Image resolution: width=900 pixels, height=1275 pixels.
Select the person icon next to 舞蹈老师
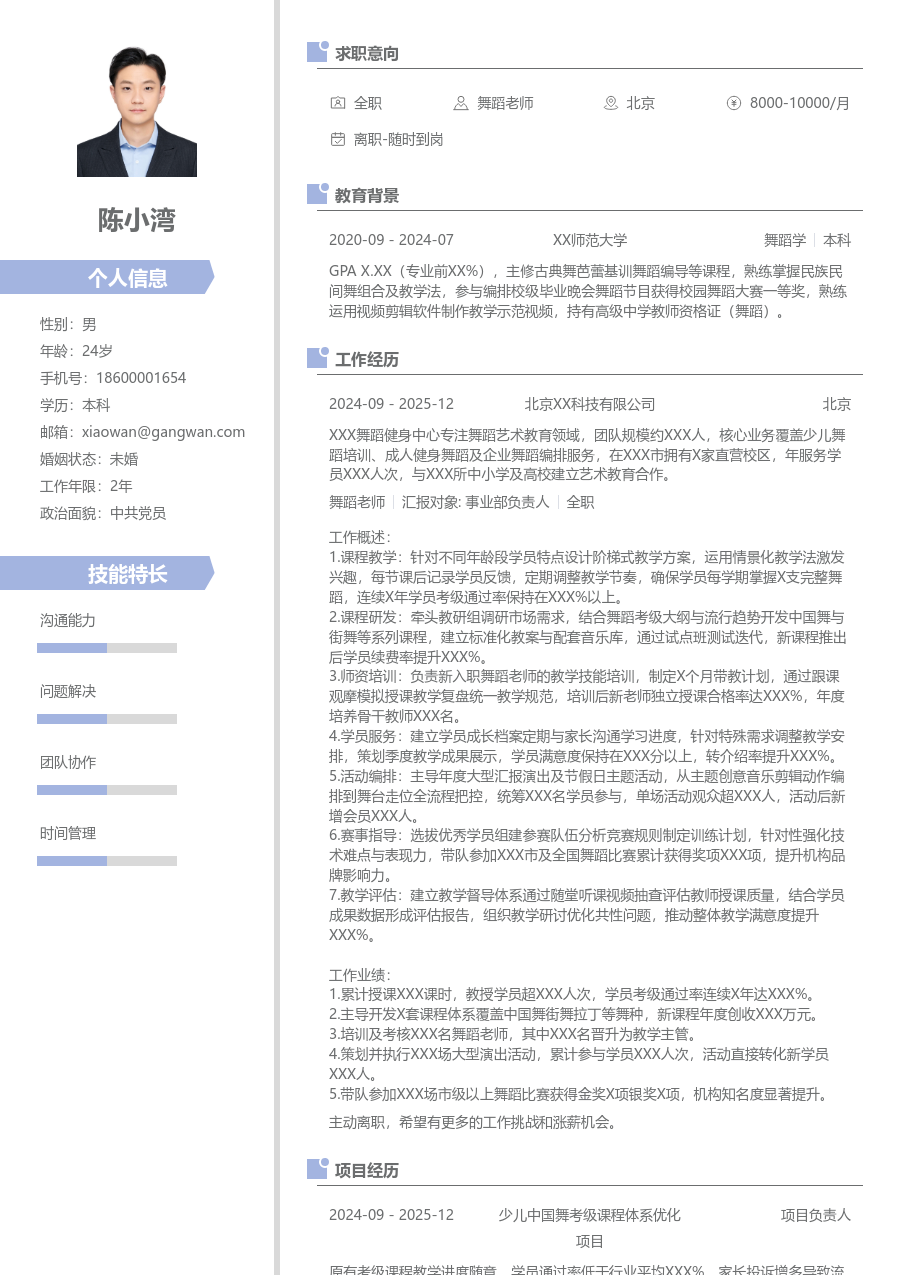460,103
